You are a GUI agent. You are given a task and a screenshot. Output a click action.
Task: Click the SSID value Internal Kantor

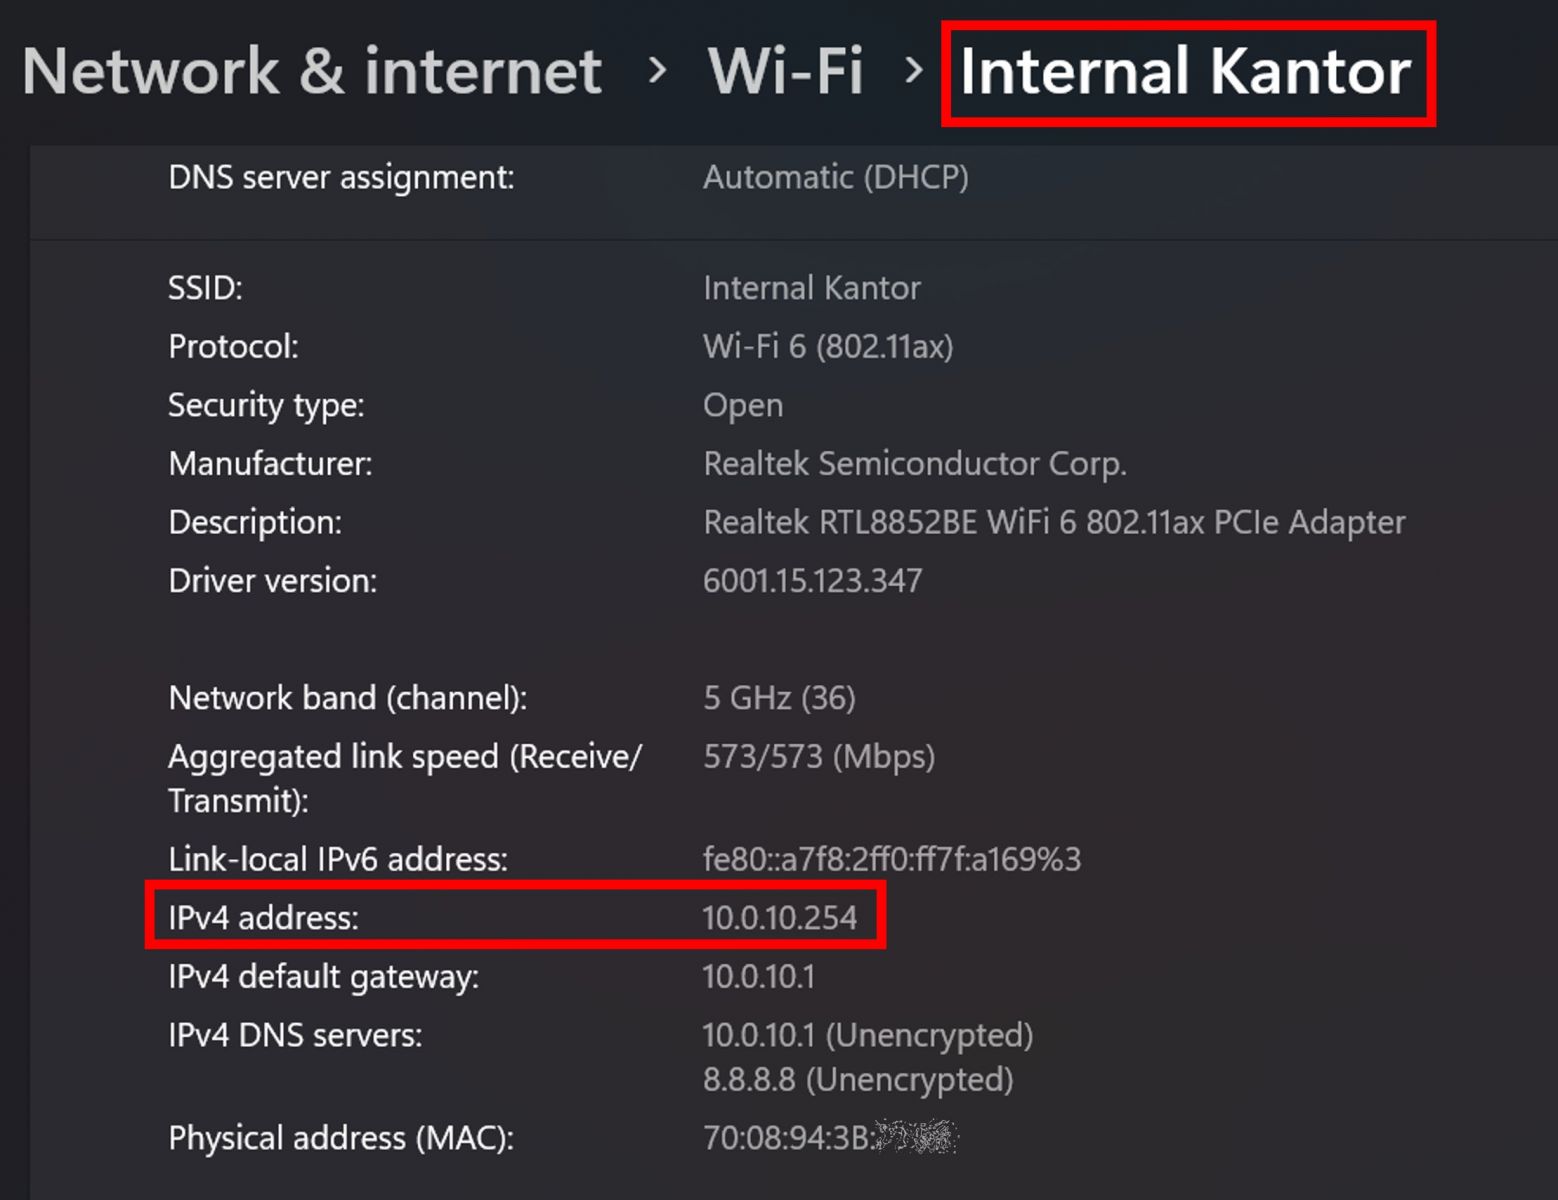pos(811,288)
